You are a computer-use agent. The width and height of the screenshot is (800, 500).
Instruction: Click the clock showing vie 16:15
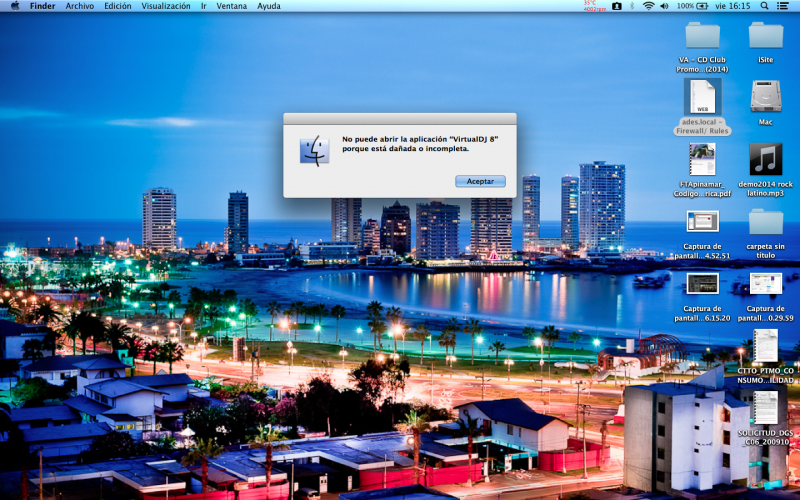(x=733, y=6)
